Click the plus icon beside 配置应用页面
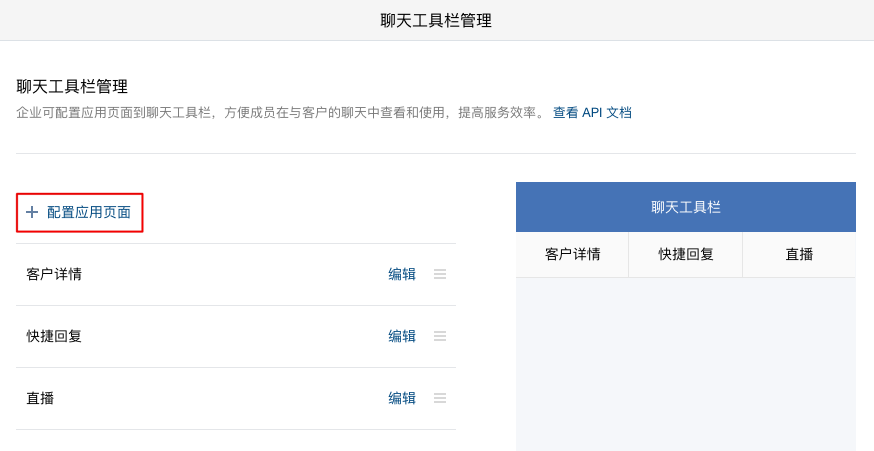 coord(32,212)
